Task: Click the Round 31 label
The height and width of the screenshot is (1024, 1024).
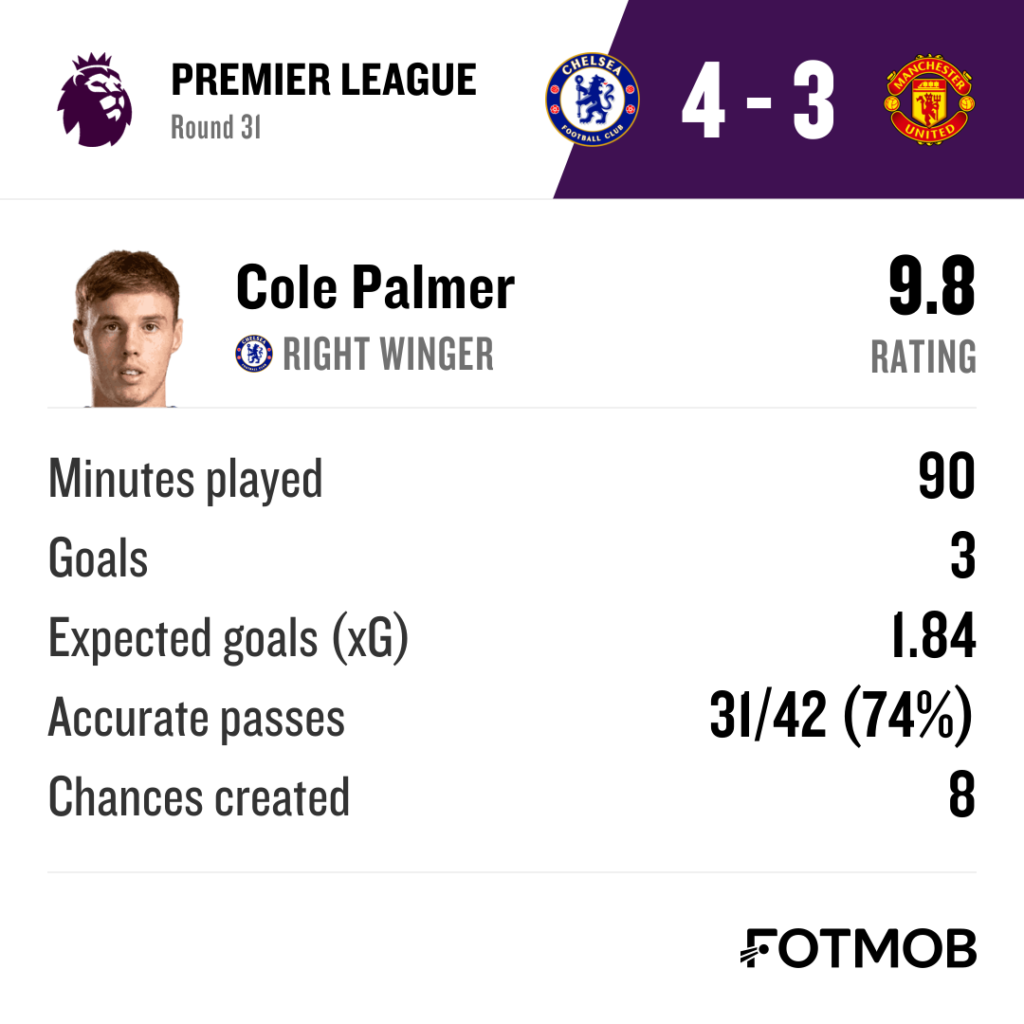Action: click(216, 127)
